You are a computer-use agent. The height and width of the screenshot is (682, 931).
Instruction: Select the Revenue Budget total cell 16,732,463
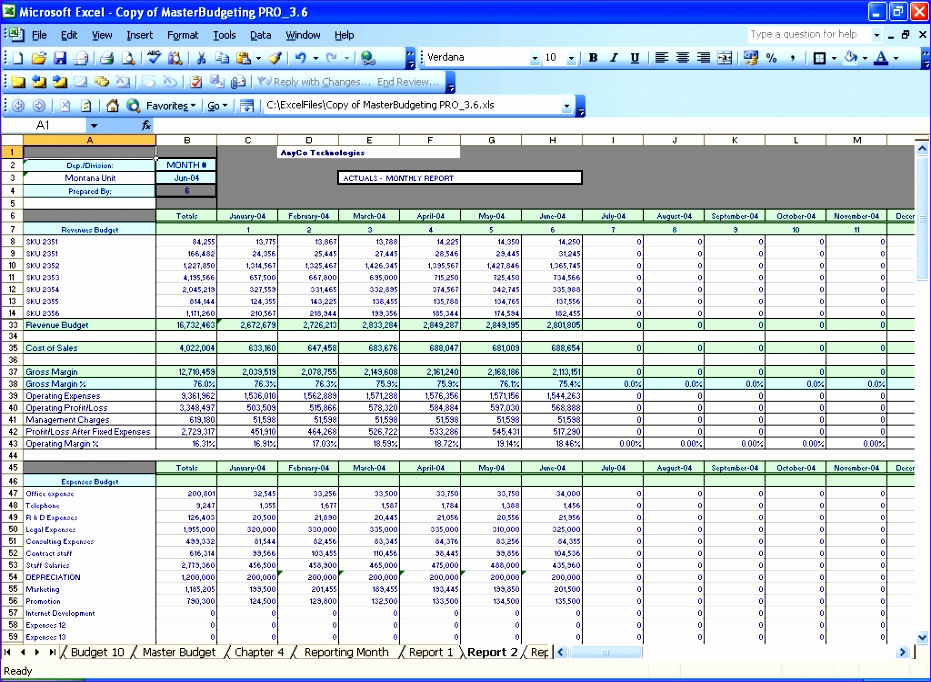point(186,325)
